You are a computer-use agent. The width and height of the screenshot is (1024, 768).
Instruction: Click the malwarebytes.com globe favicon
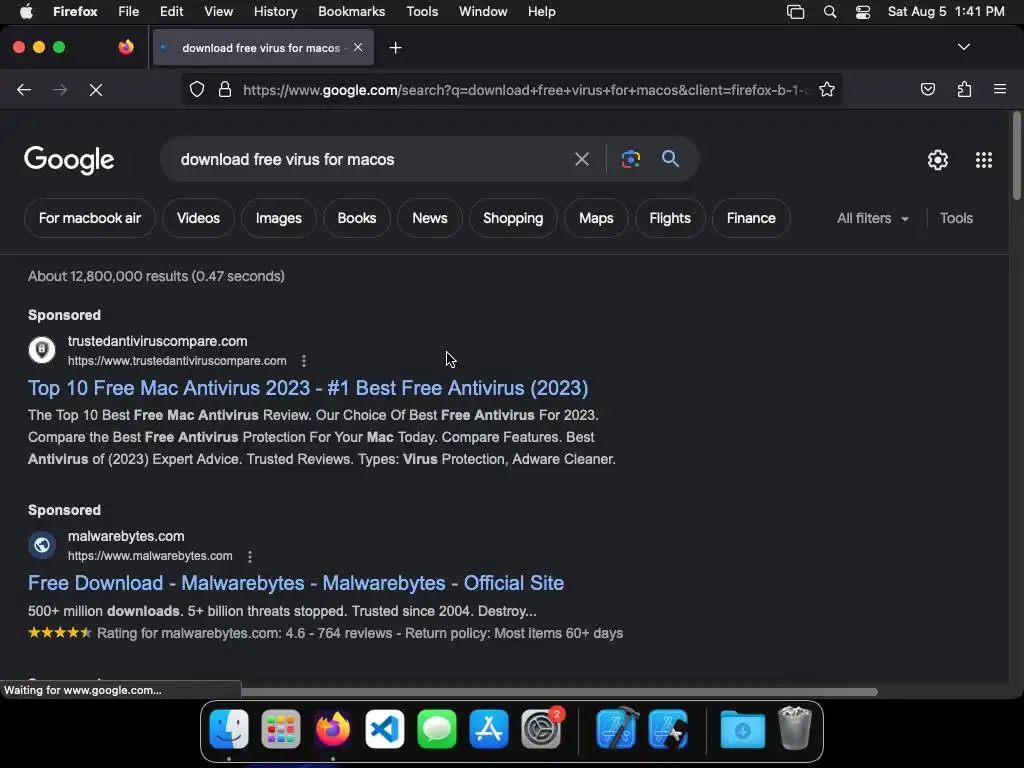(42, 545)
